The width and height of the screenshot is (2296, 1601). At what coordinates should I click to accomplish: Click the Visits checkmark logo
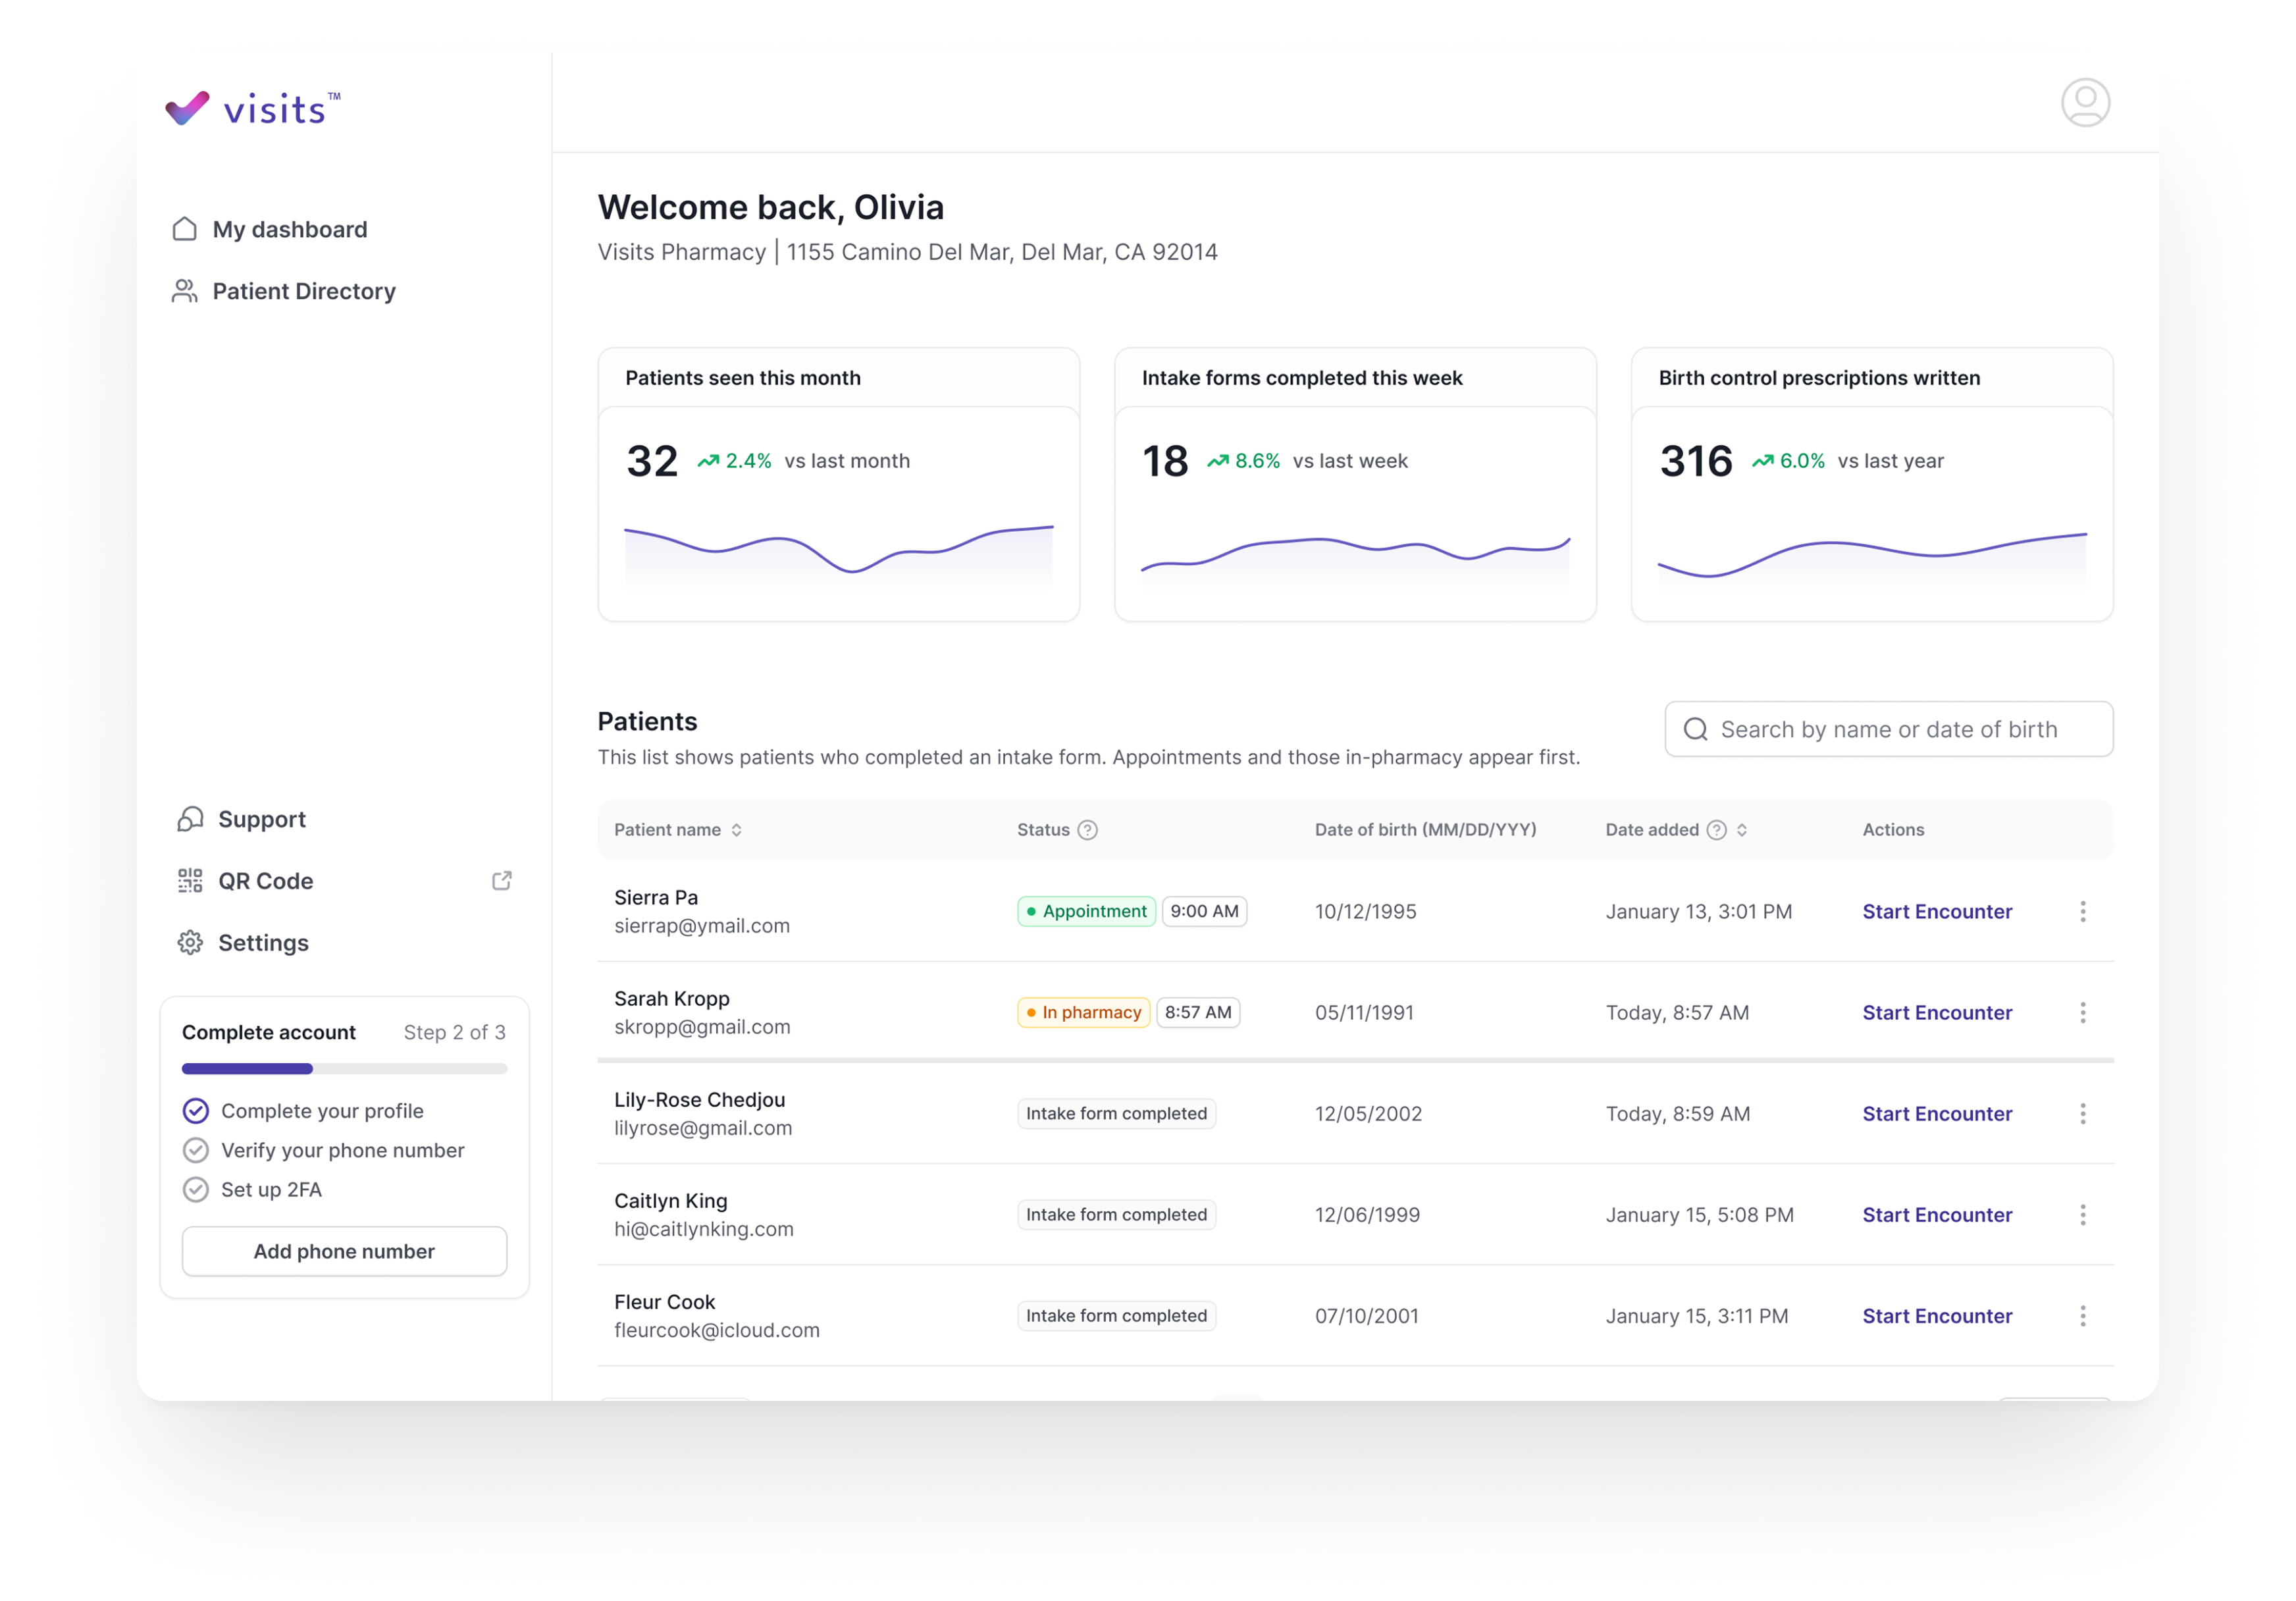(x=187, y=108)
